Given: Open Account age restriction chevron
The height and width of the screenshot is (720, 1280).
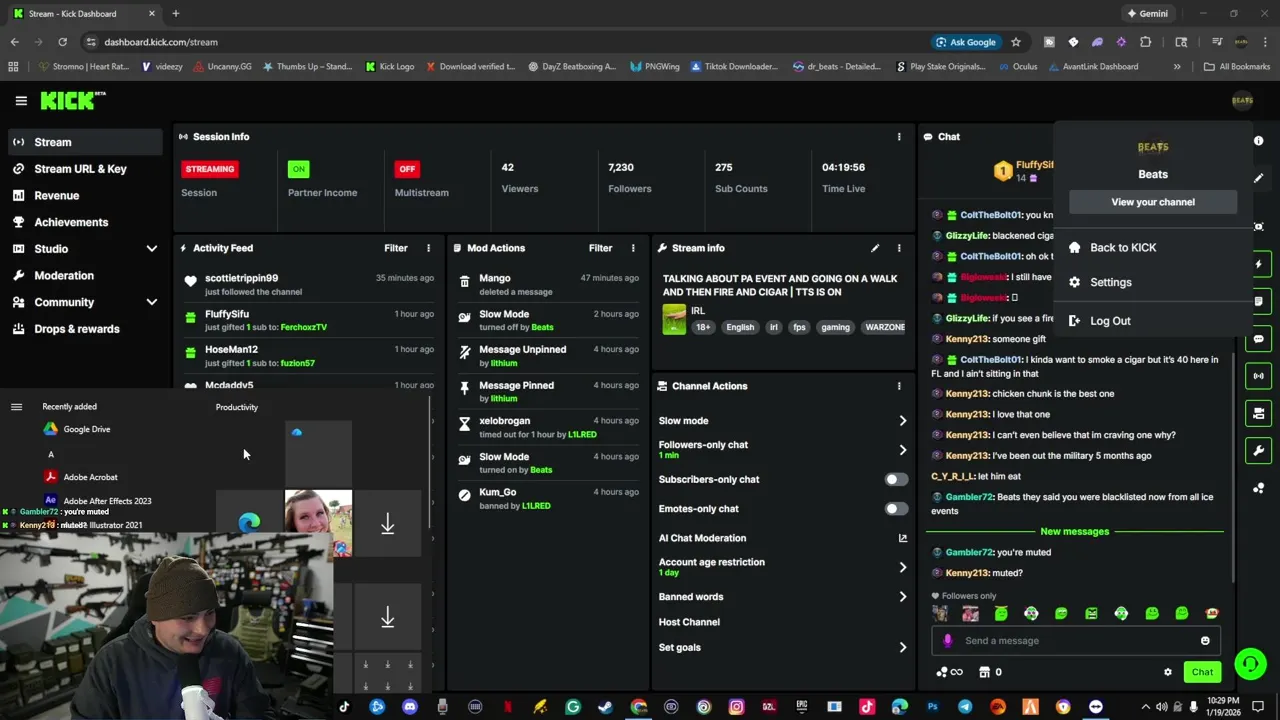Looking at the screenshot, I should pos(902,567).
